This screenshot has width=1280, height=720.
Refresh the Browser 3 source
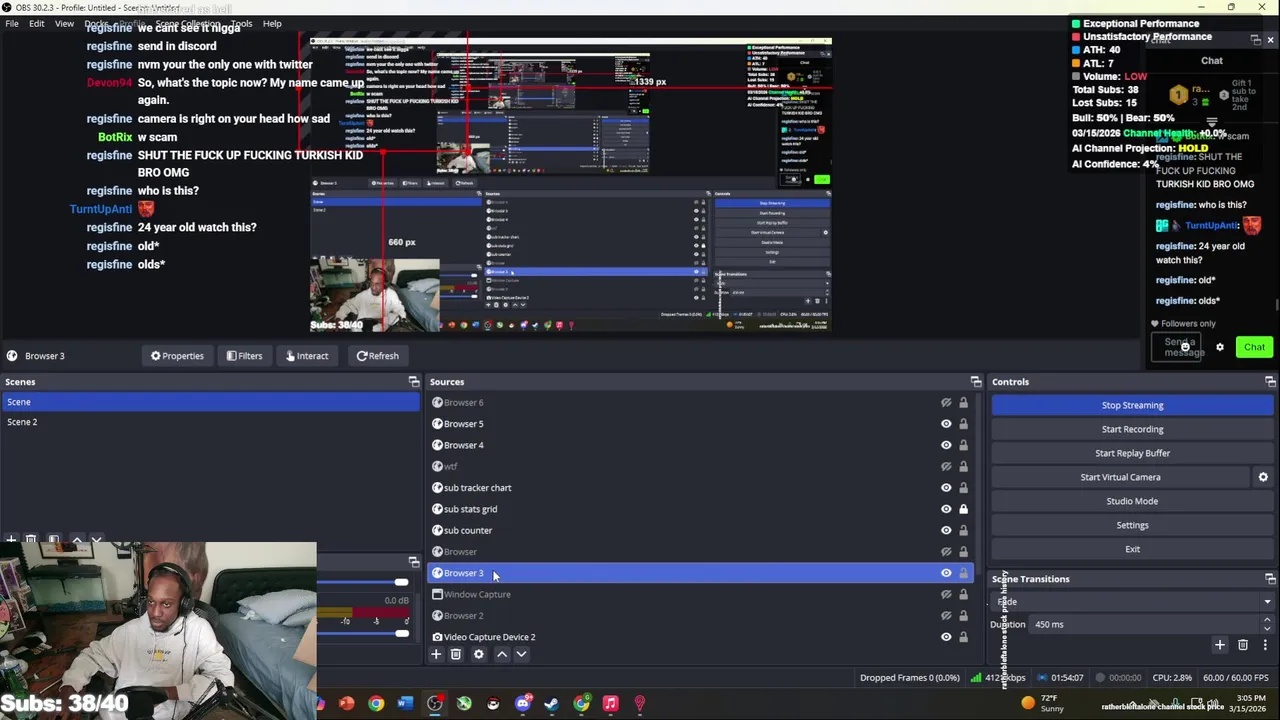(377, 356)
